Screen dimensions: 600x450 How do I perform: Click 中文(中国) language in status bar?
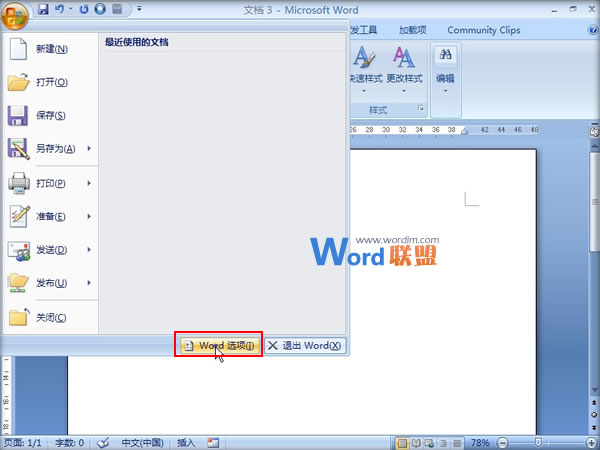[x=142, y=443]
